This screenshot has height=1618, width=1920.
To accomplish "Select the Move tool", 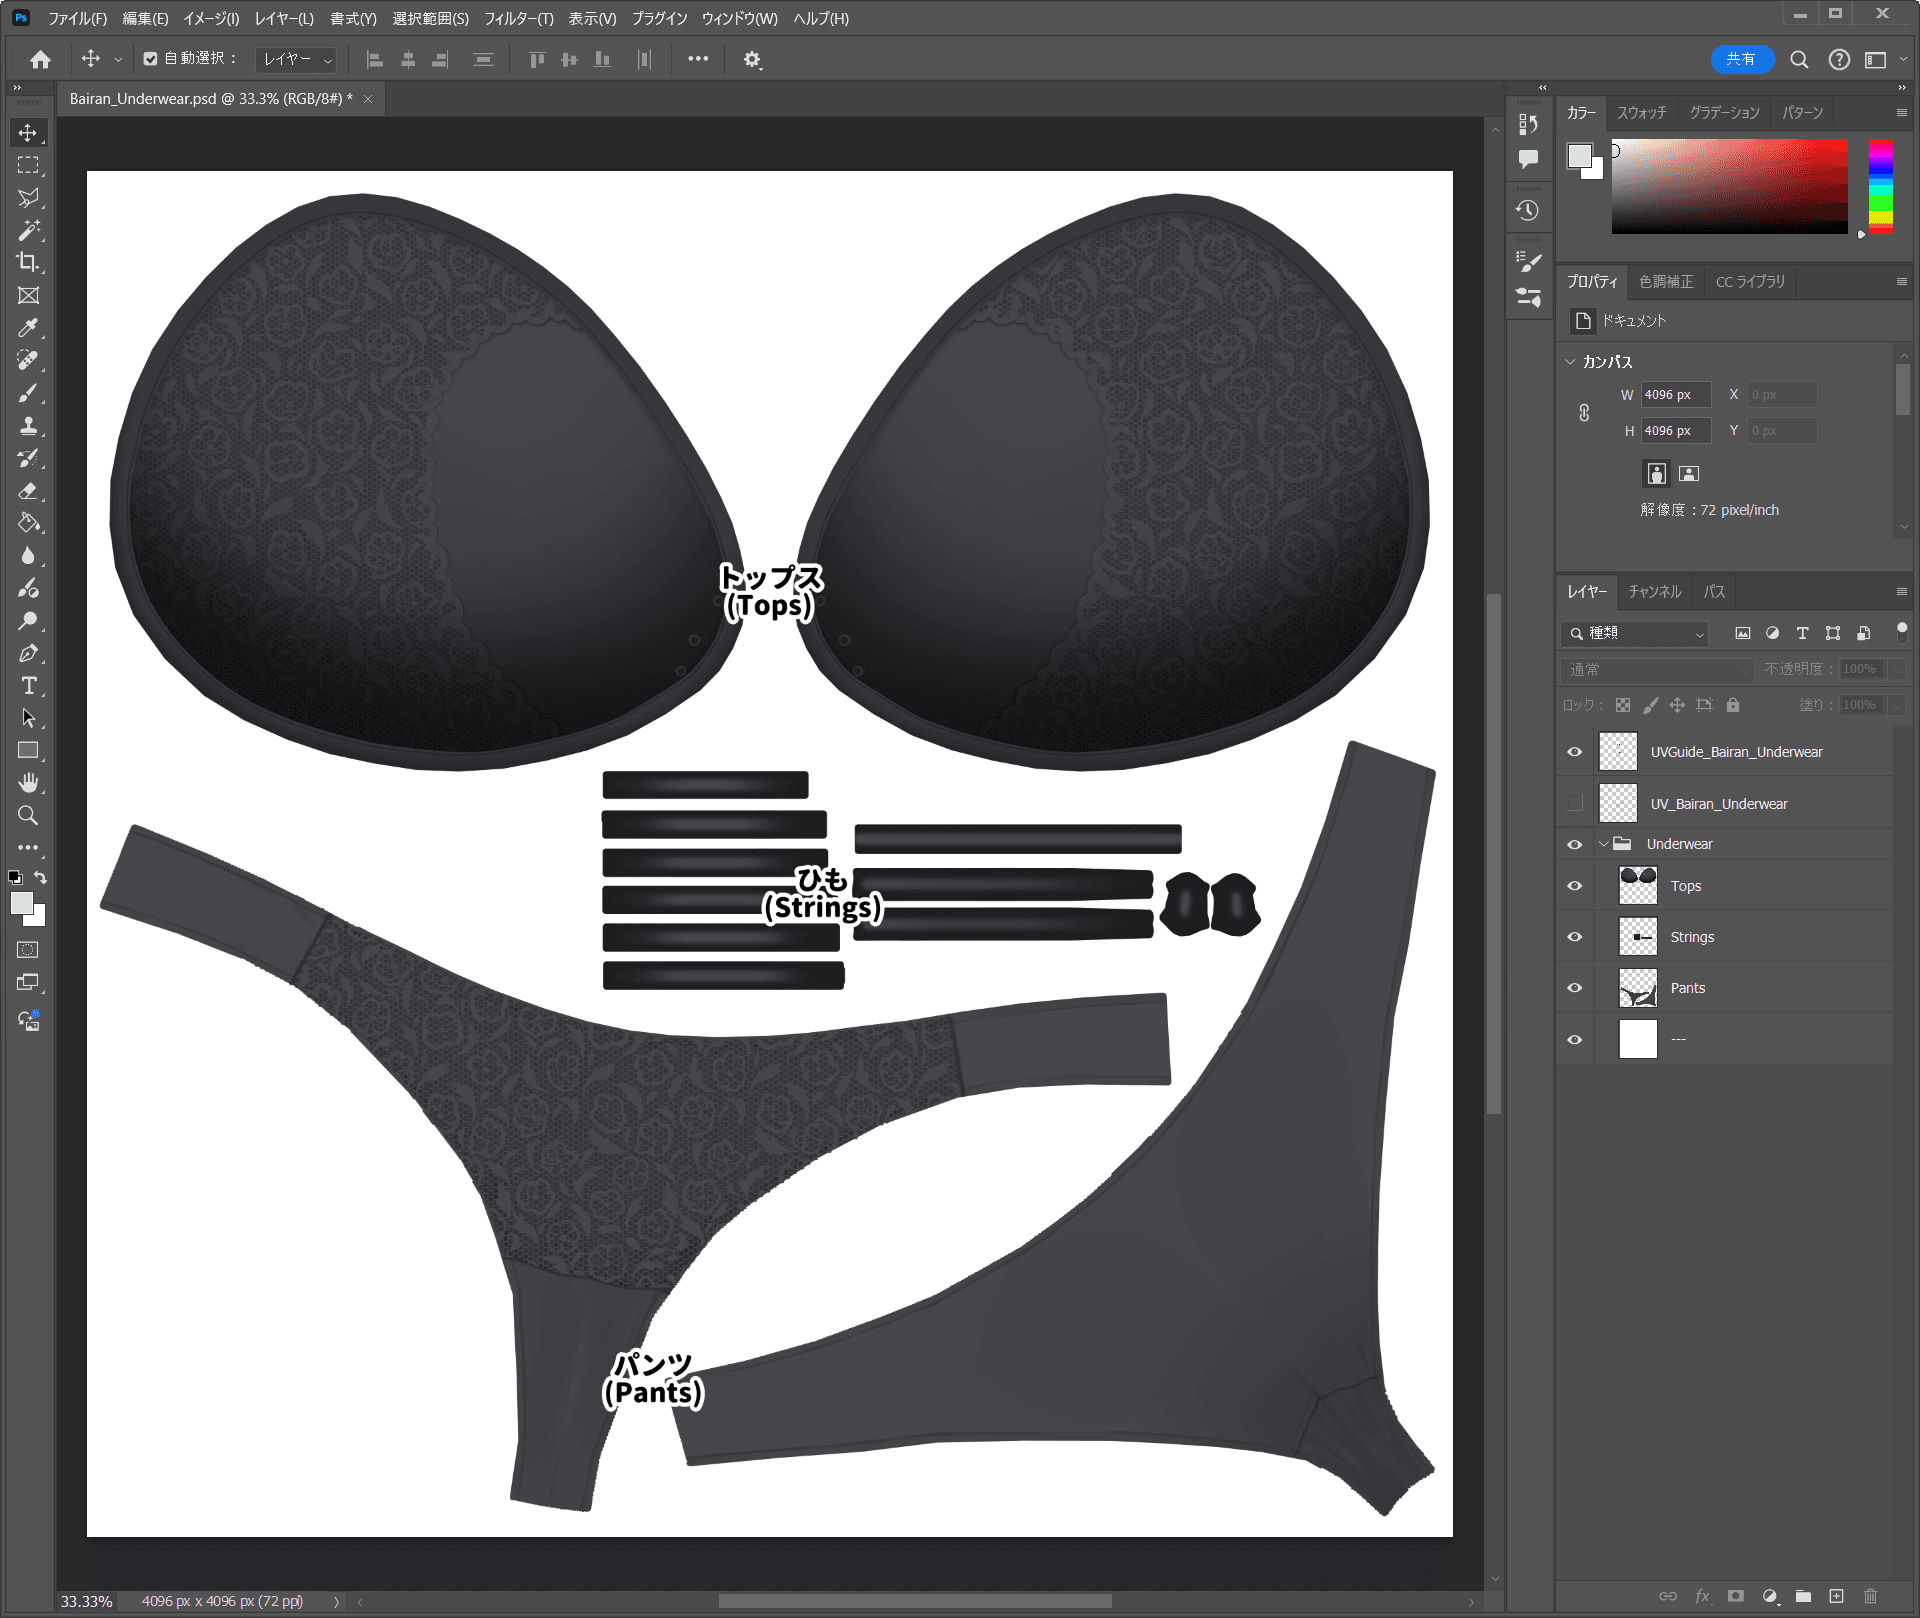I will click(28, 133).
